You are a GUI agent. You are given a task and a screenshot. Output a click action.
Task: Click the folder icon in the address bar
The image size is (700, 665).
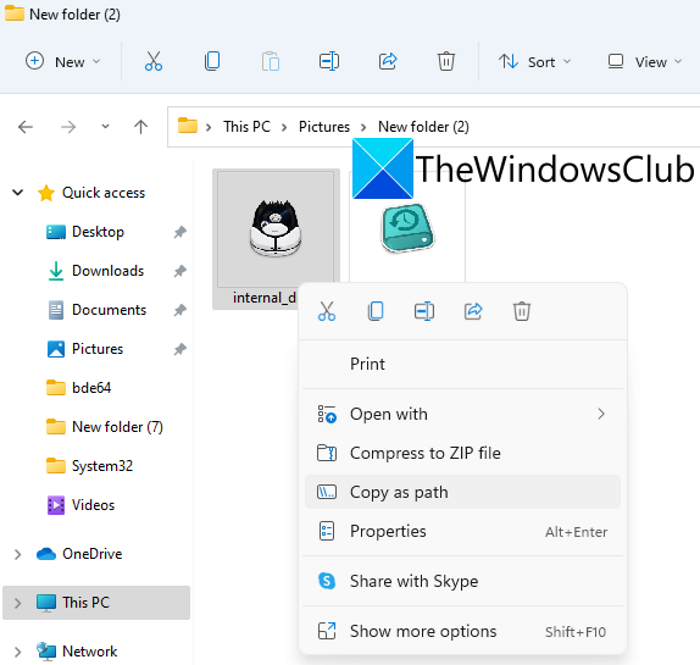(x=188, y=126)
